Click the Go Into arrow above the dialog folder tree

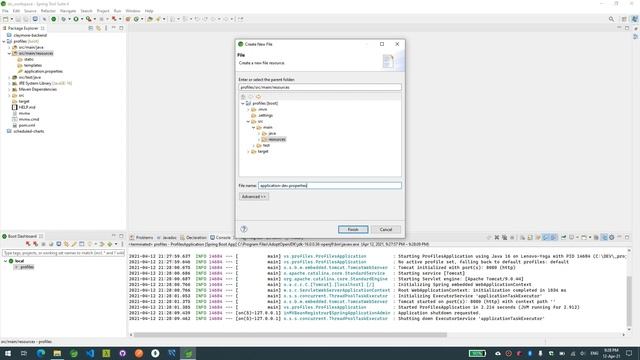pos(258,97)
